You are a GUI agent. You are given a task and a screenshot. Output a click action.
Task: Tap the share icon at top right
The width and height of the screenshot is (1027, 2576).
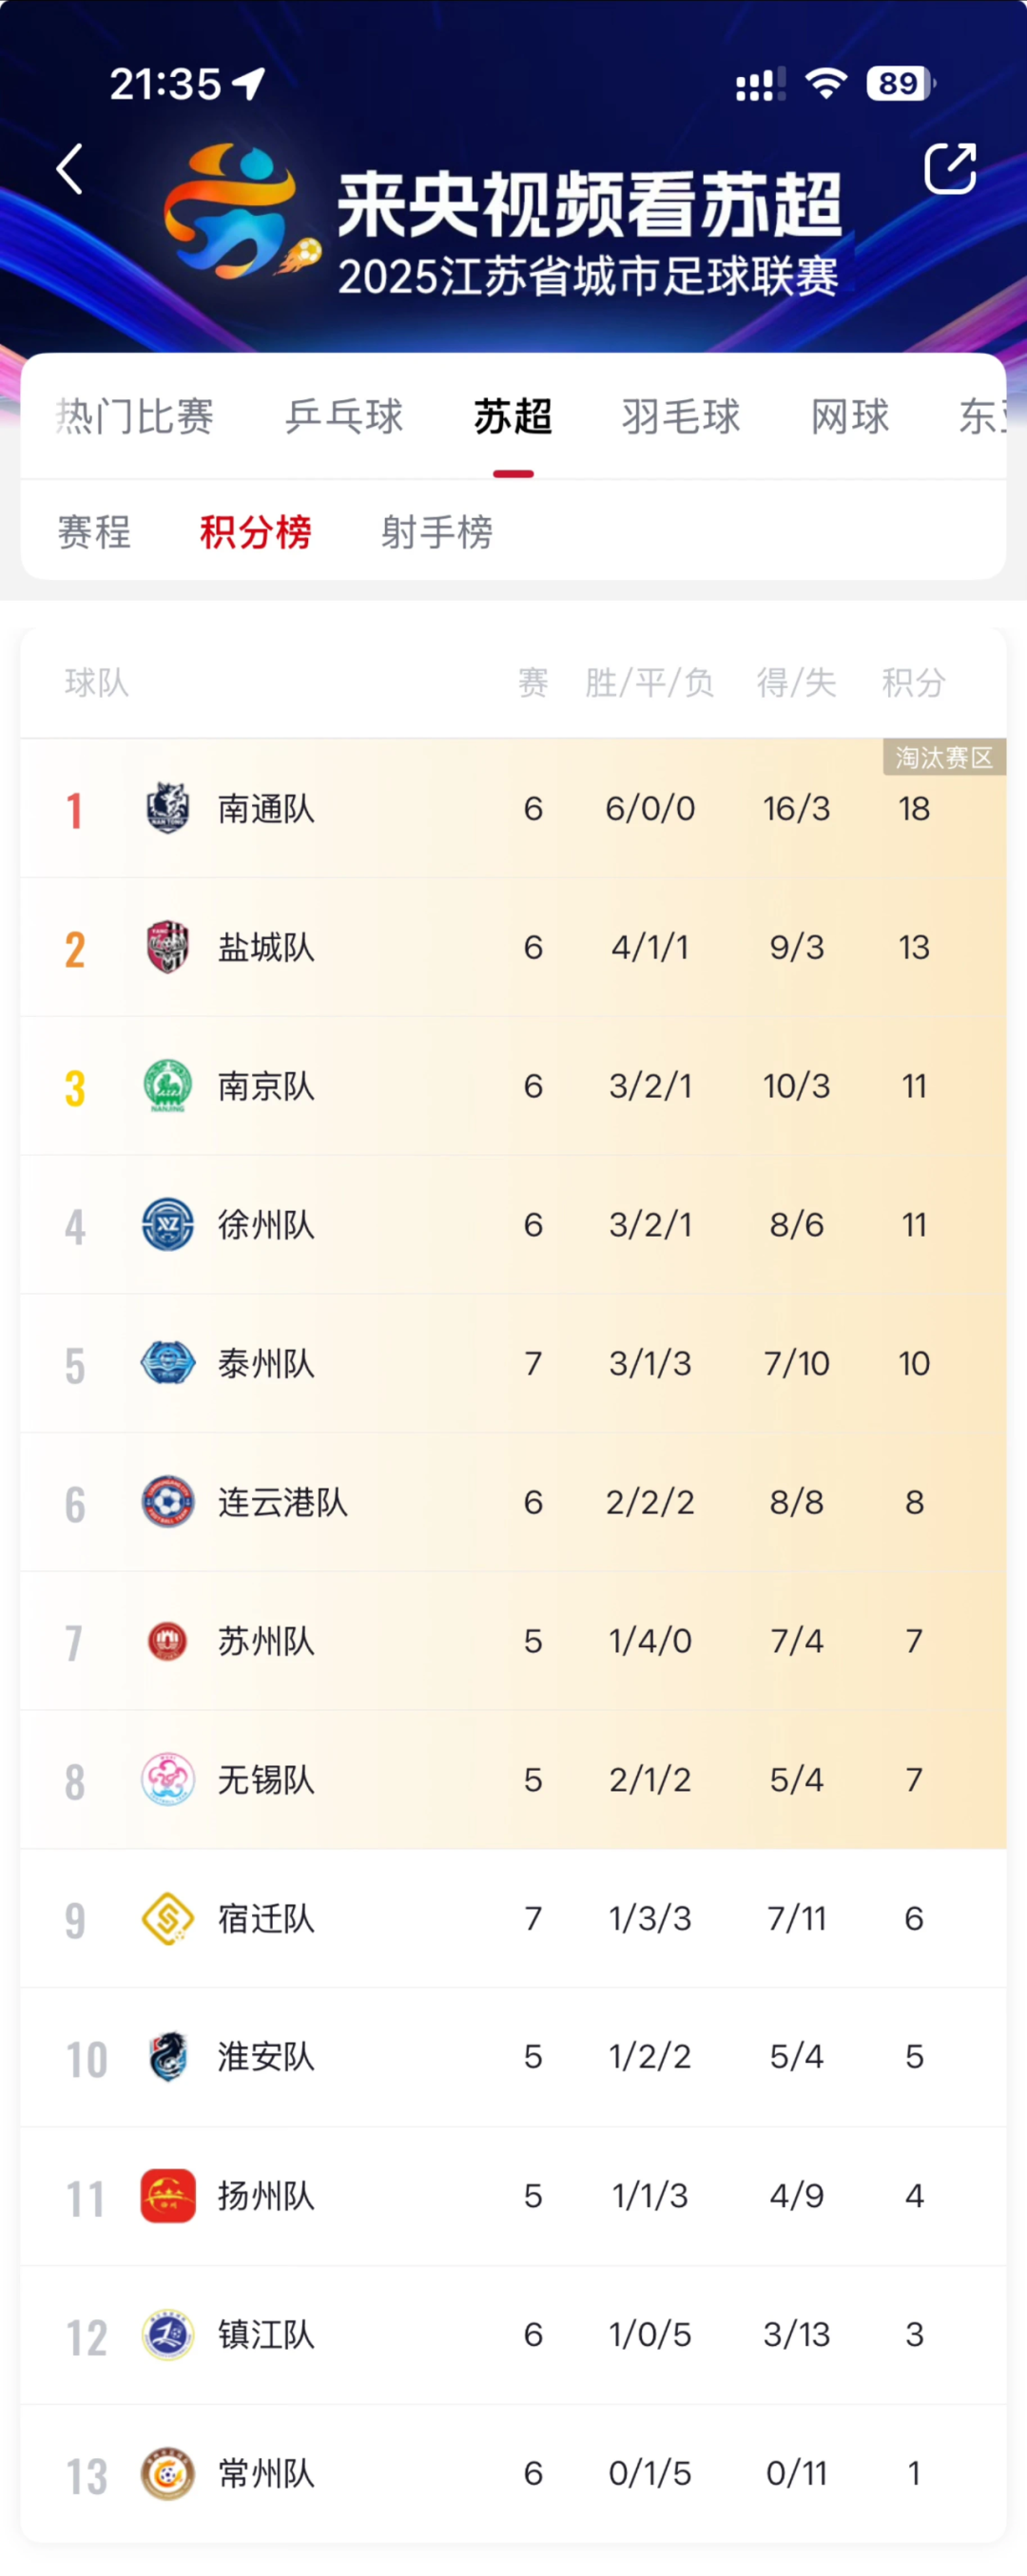tap(949, 168)
